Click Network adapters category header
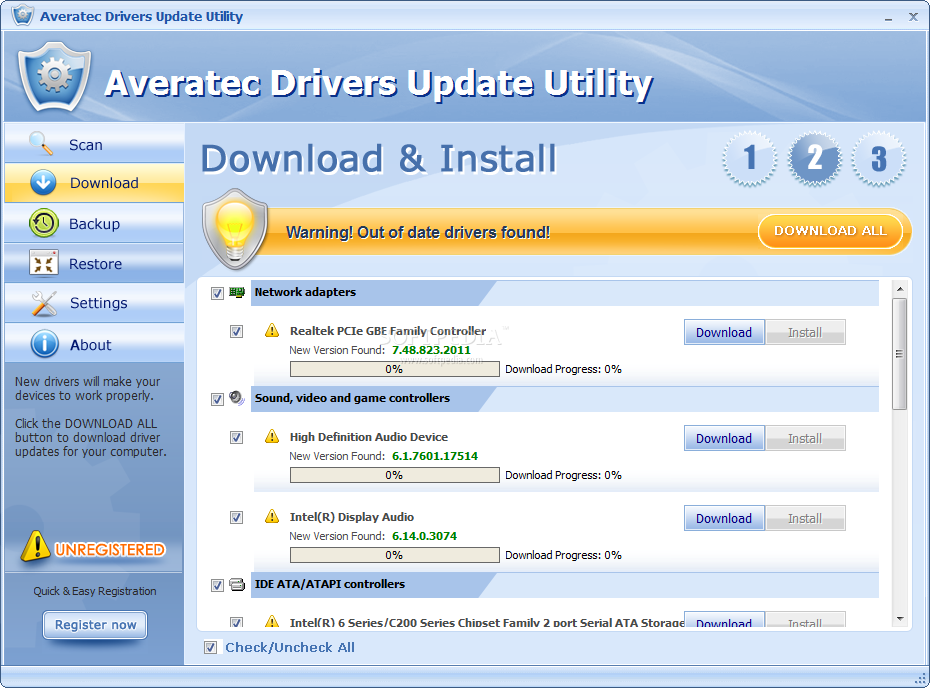This screenshot has height=688, width=930. [x=565, y=292]
